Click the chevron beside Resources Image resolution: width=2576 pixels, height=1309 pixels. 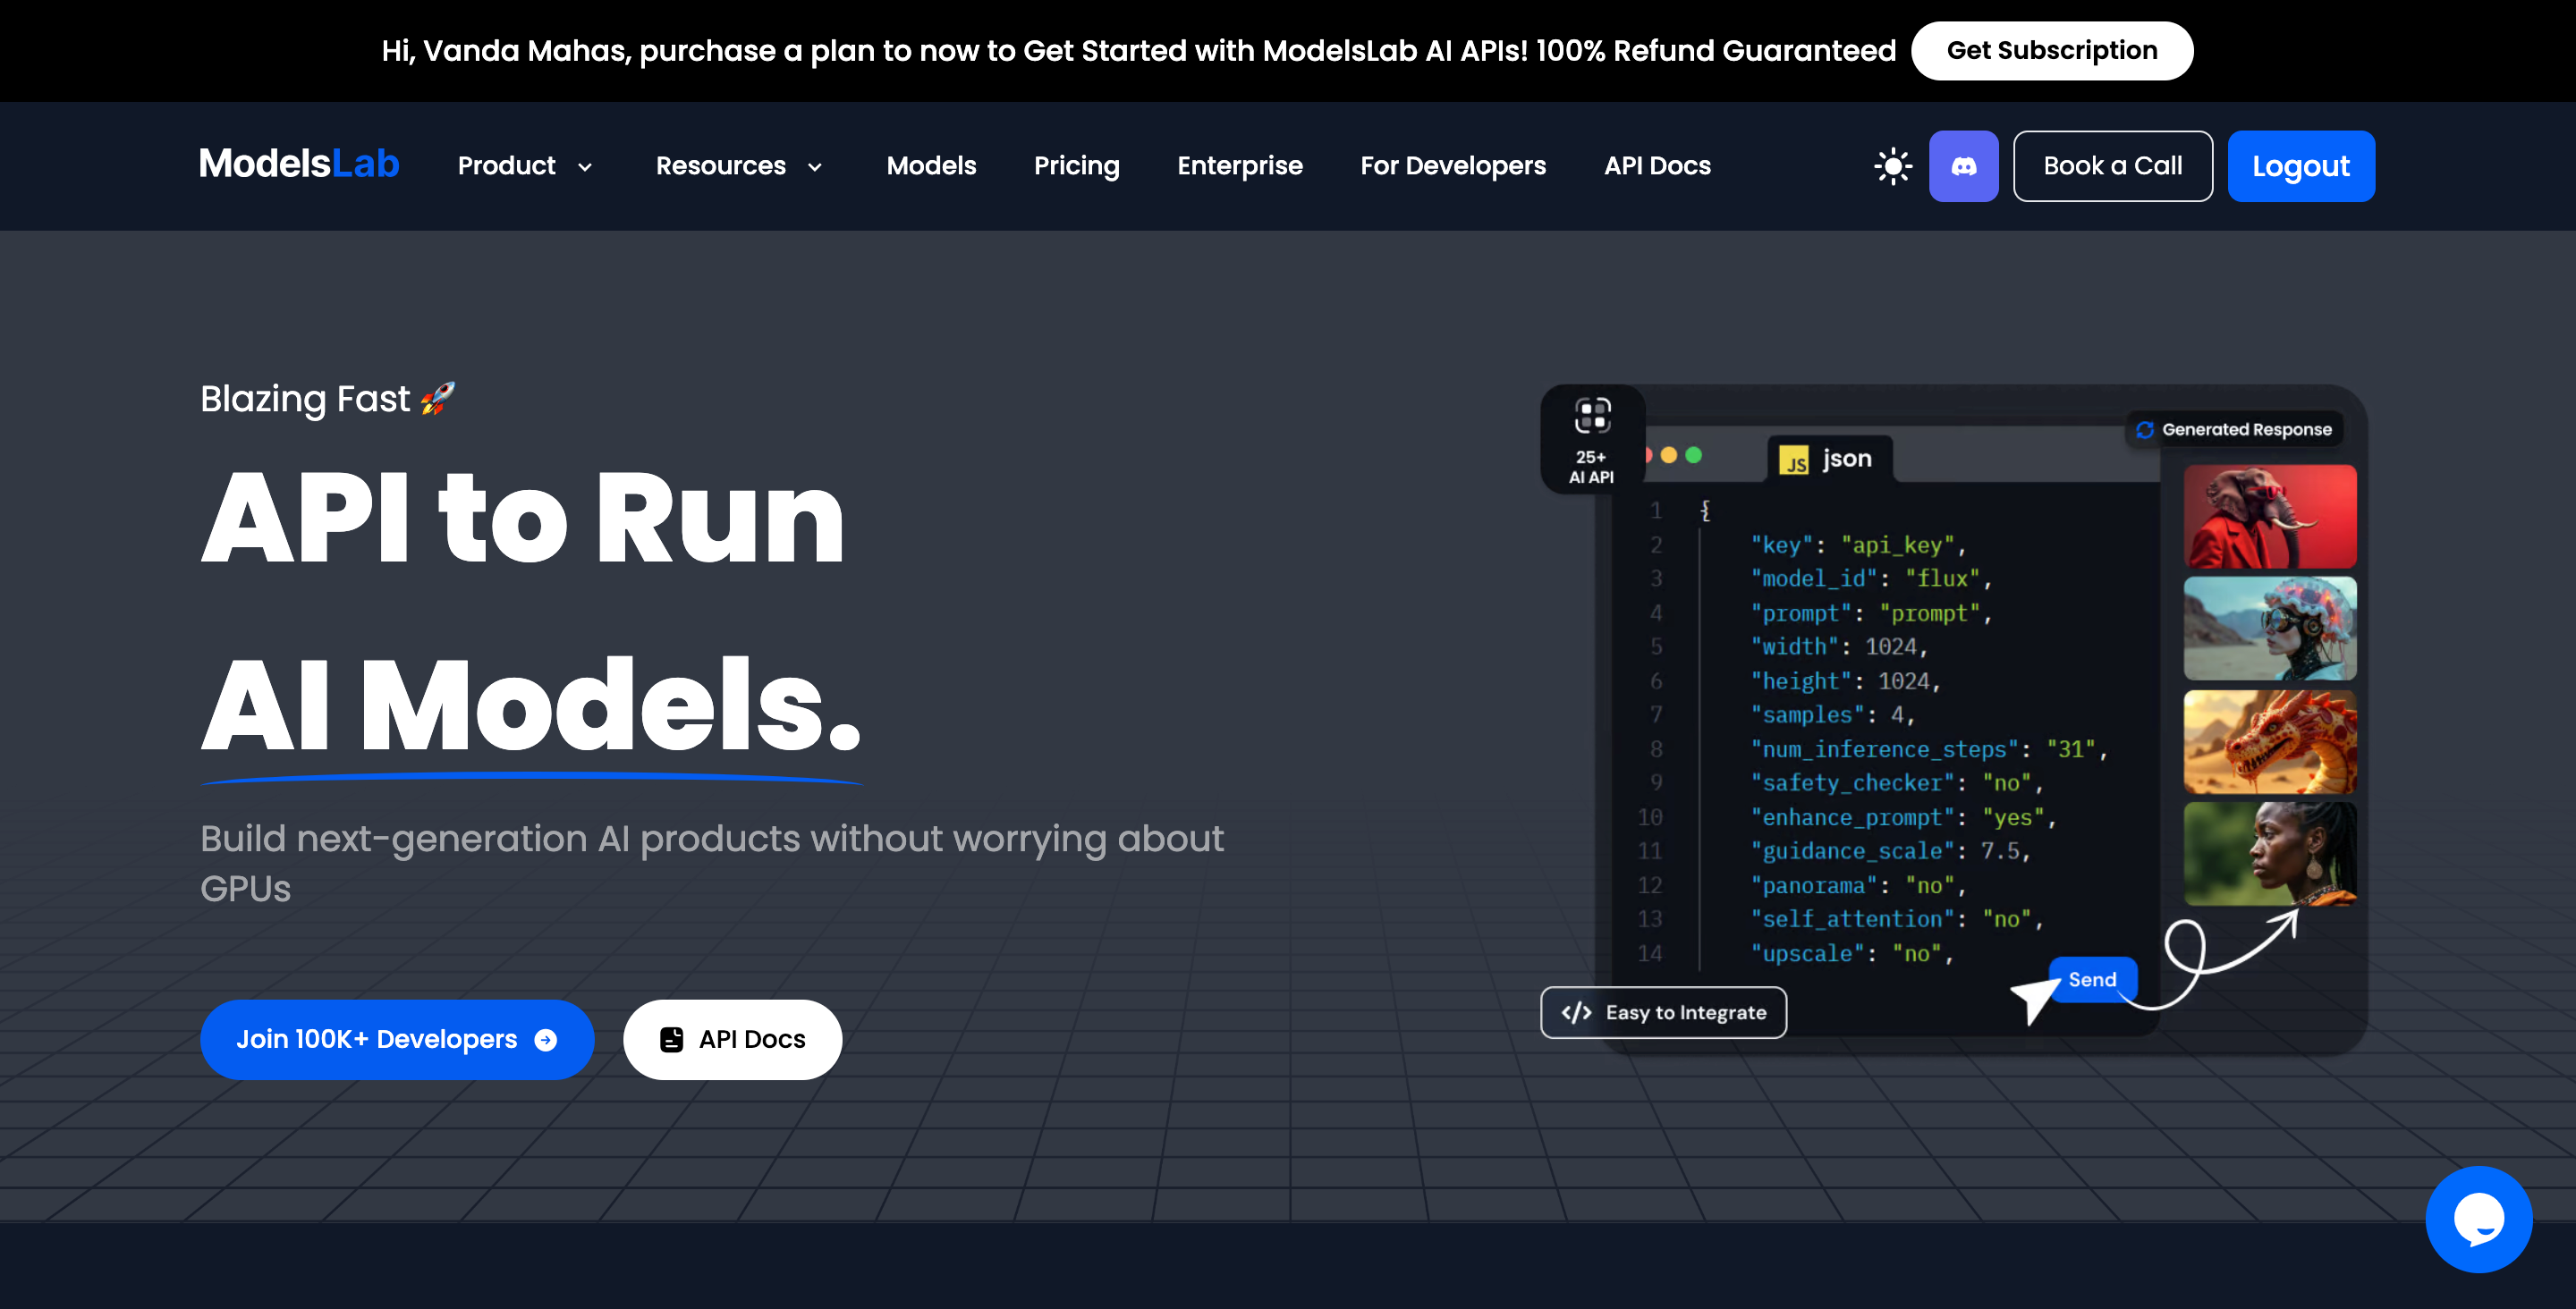[815, 167]
